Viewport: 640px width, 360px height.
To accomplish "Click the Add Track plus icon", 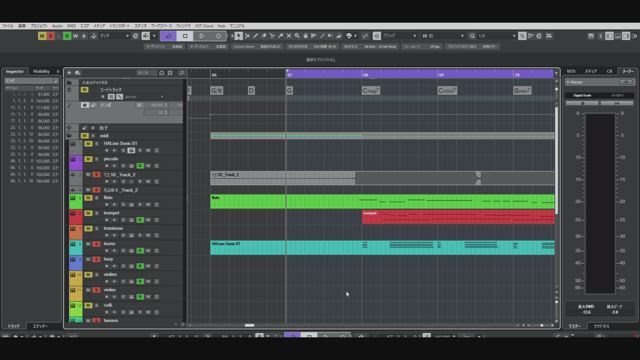I will (69, 73).
